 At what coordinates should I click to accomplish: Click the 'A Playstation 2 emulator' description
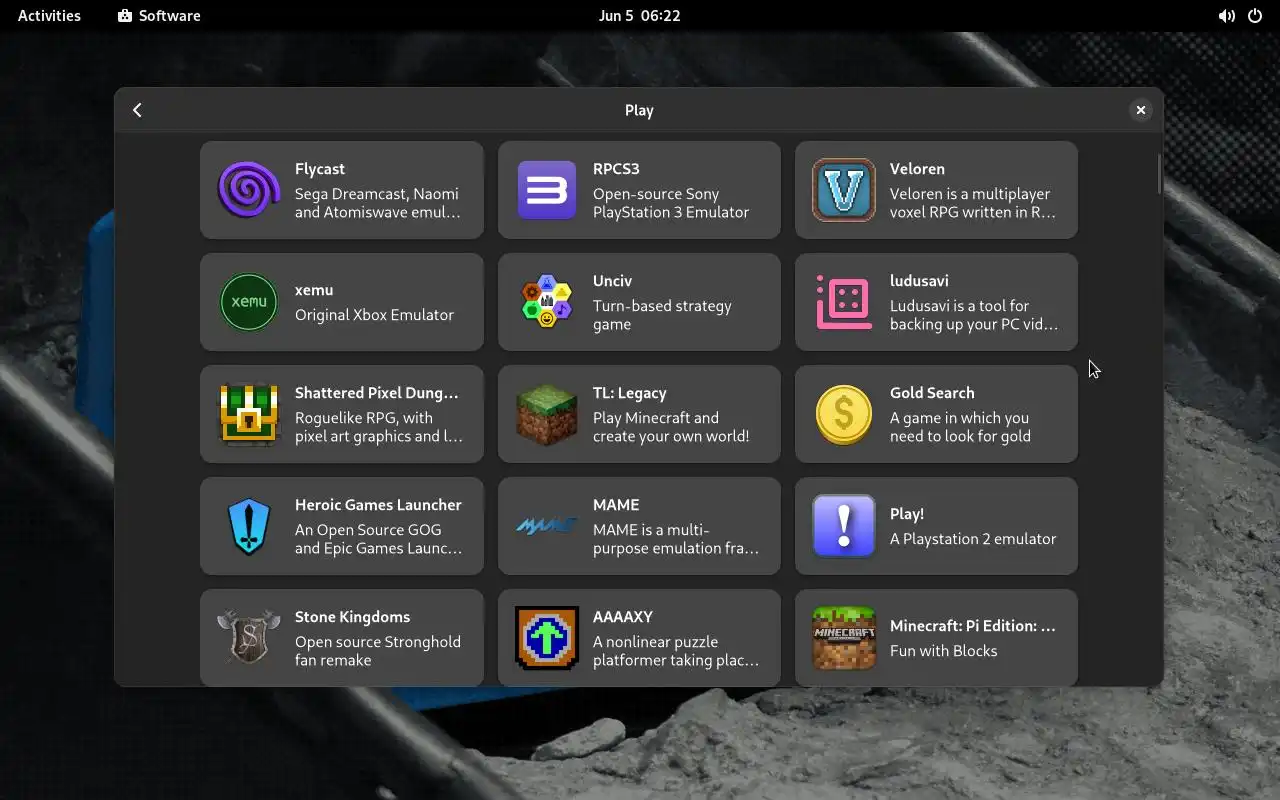(x=973, y=539)
